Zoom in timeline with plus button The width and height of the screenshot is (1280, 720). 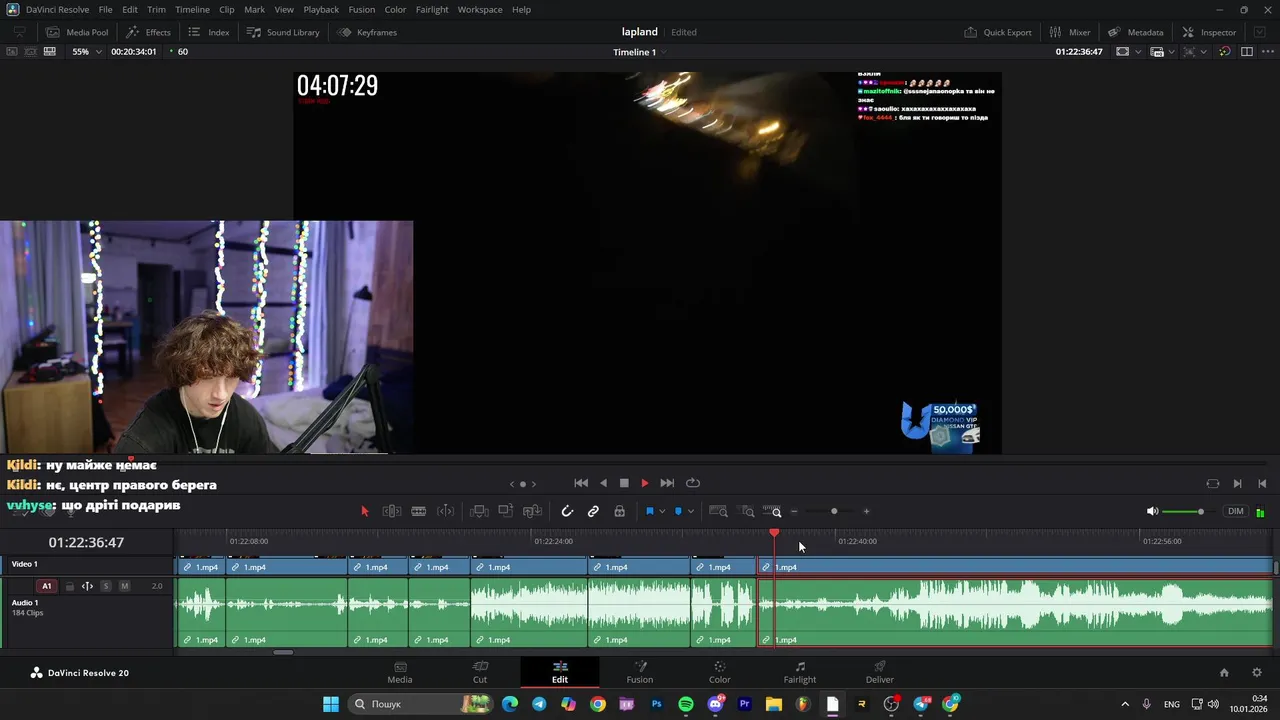pos(866,511)
